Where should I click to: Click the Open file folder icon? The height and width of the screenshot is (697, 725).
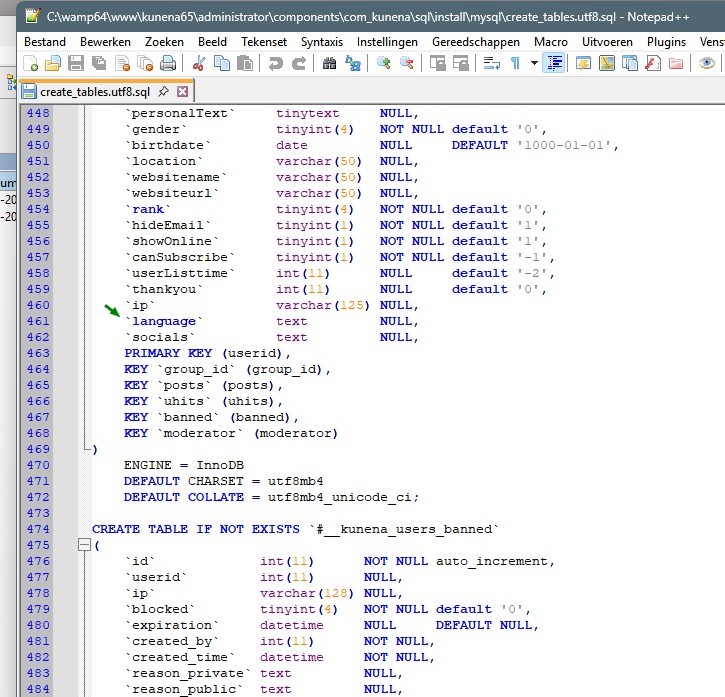tap(53, 63)
